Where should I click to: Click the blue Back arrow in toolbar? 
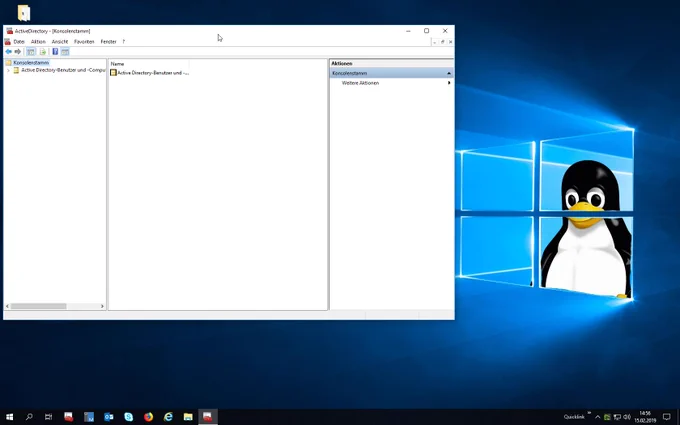[x=9, y=52]
